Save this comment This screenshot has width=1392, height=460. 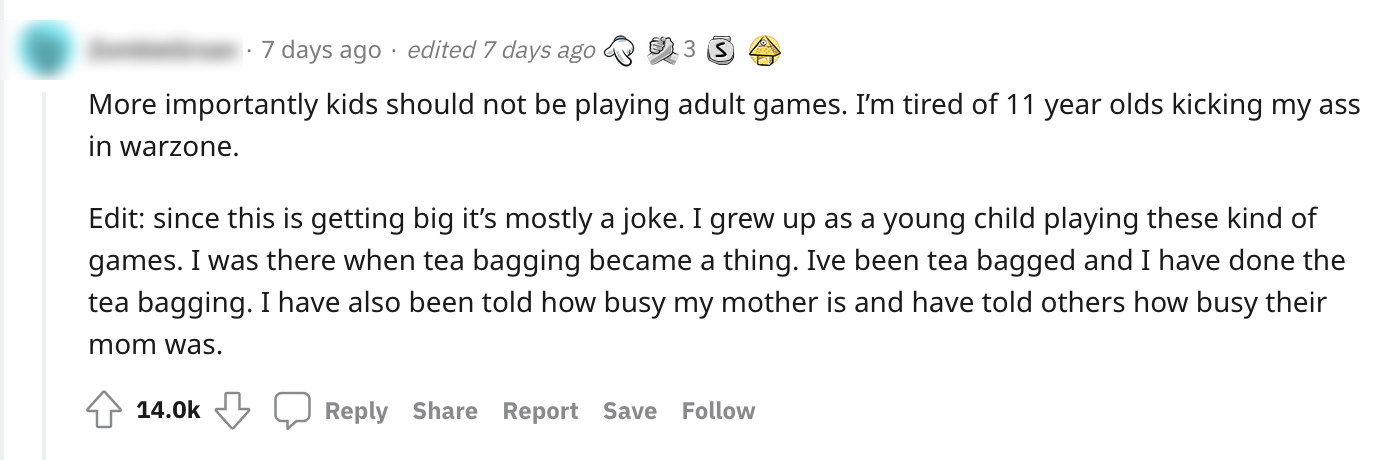point(630,411)
